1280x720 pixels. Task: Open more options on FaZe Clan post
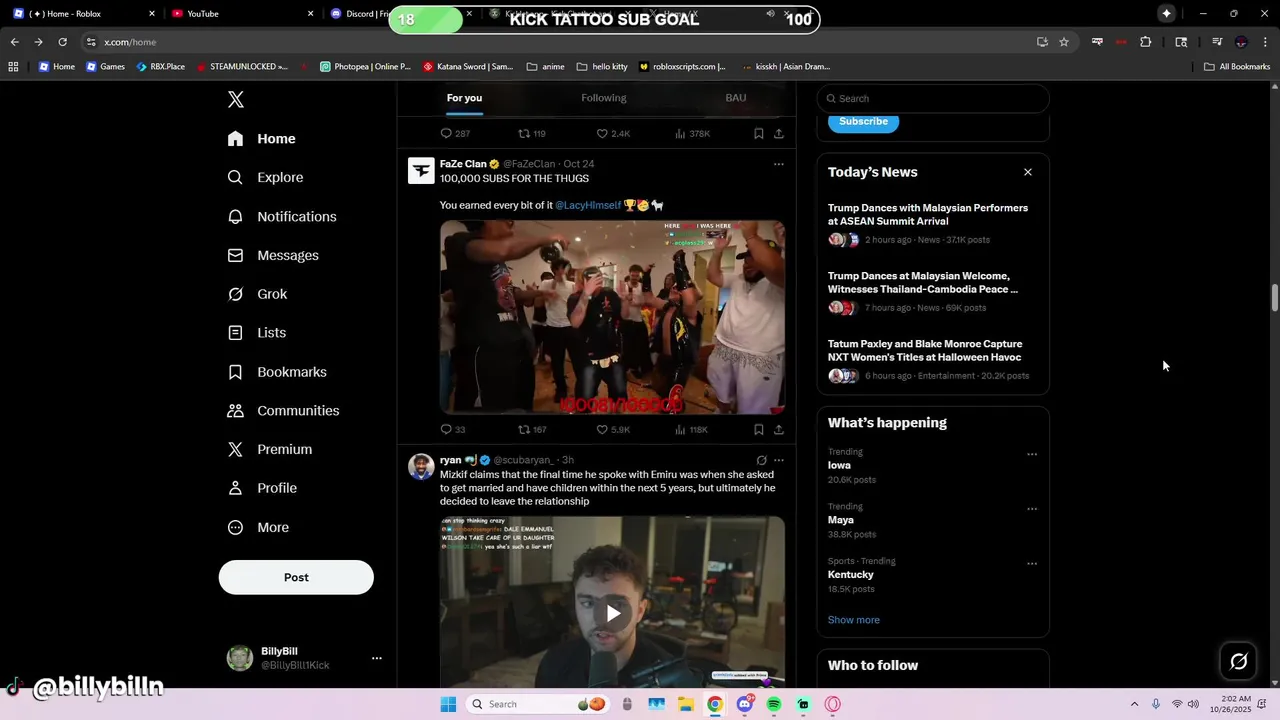pyautogui.click(x=779, y=164)
